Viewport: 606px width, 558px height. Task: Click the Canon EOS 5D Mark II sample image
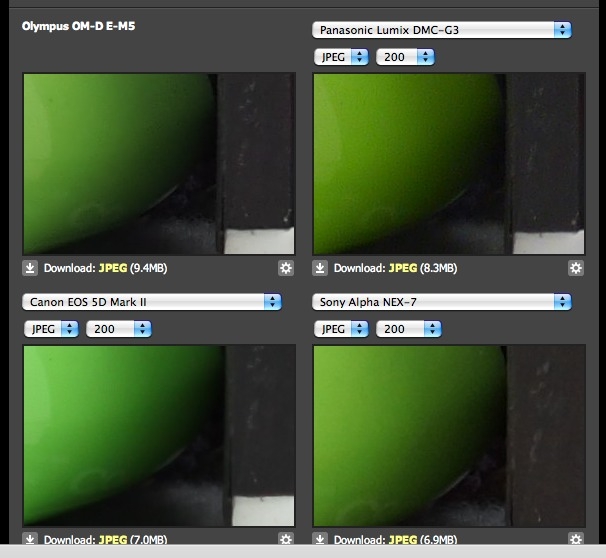(159, 436)
